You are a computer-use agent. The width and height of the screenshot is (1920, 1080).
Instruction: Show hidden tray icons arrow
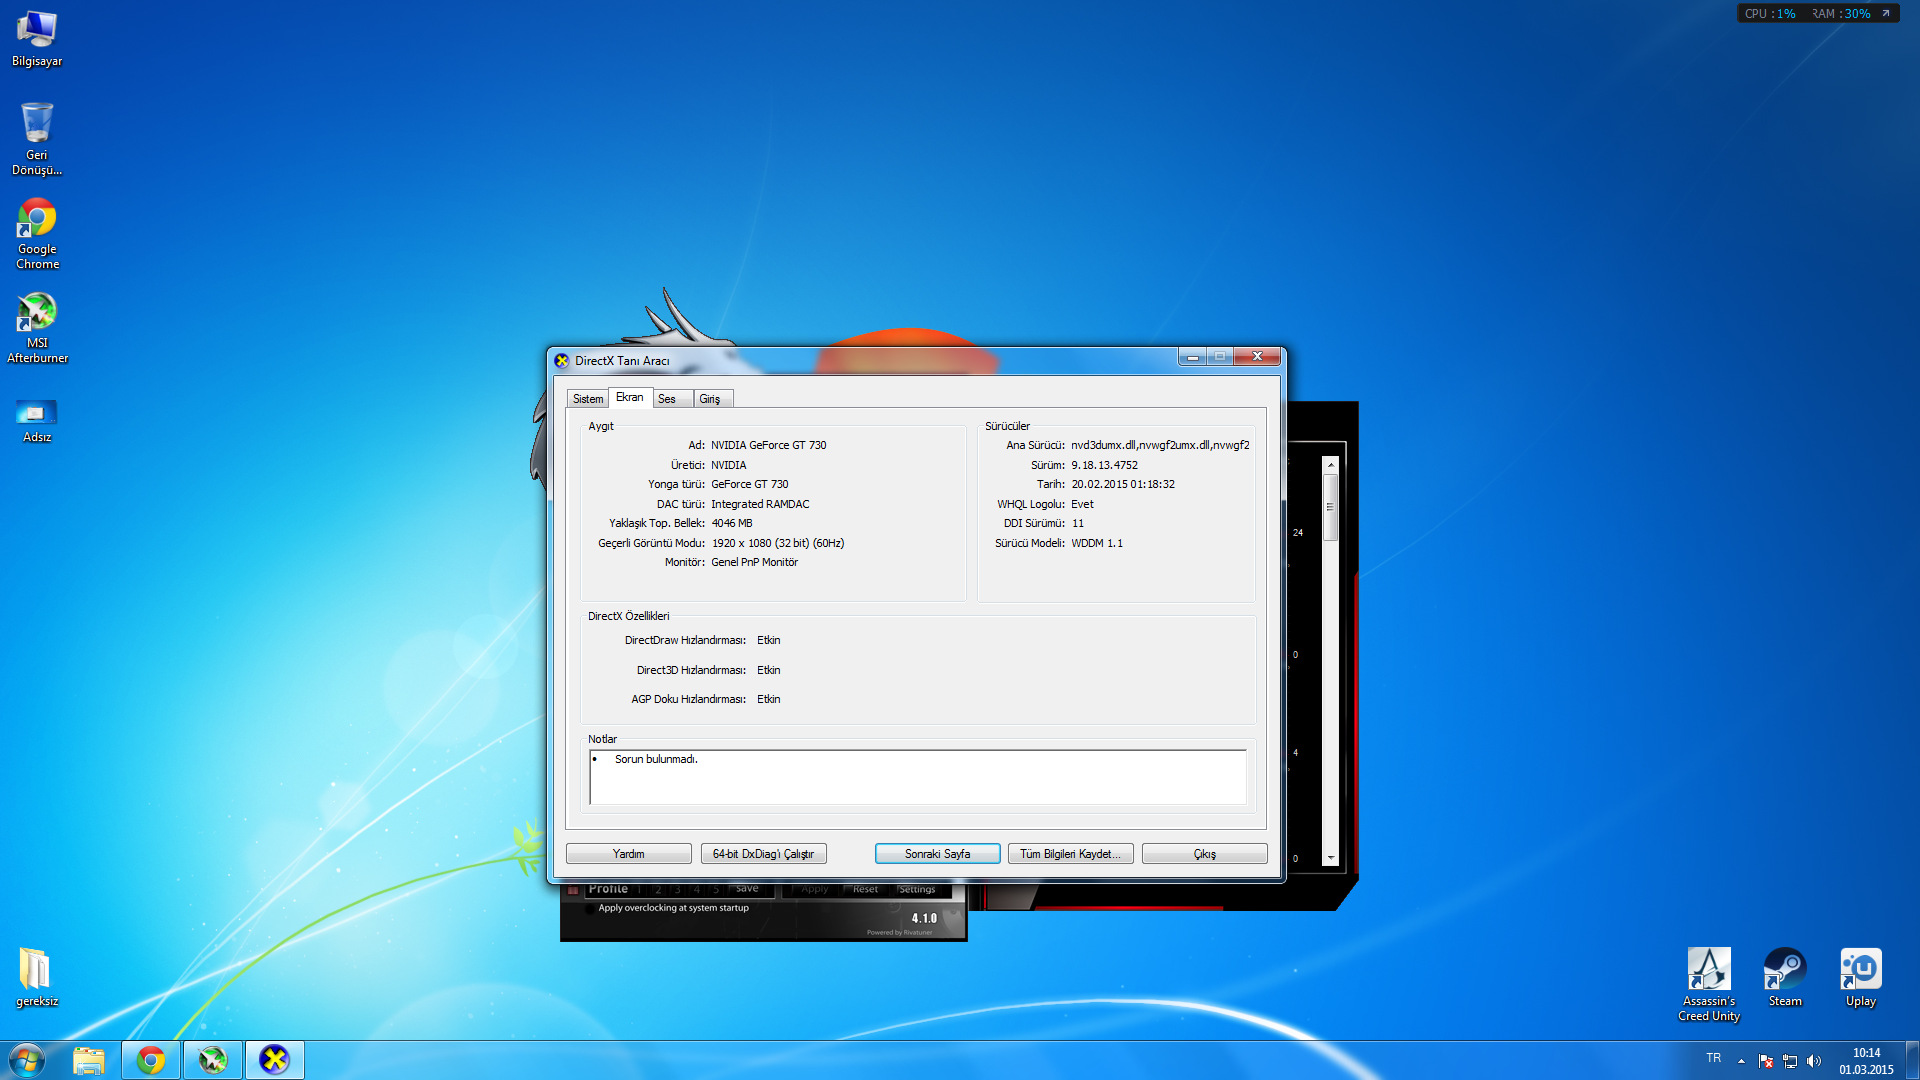pyautogui.click(x=1741, y=1061)
